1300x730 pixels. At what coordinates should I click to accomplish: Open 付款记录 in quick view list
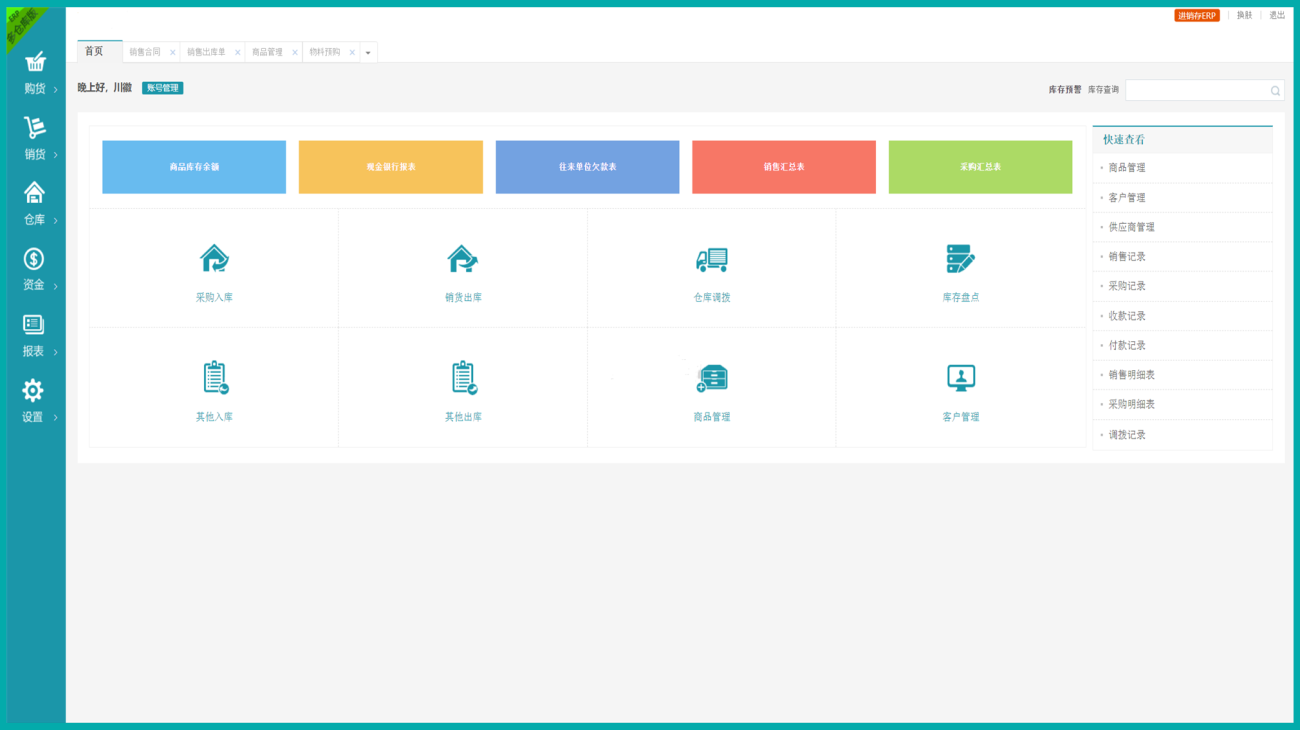click(x=1182, y=345)
